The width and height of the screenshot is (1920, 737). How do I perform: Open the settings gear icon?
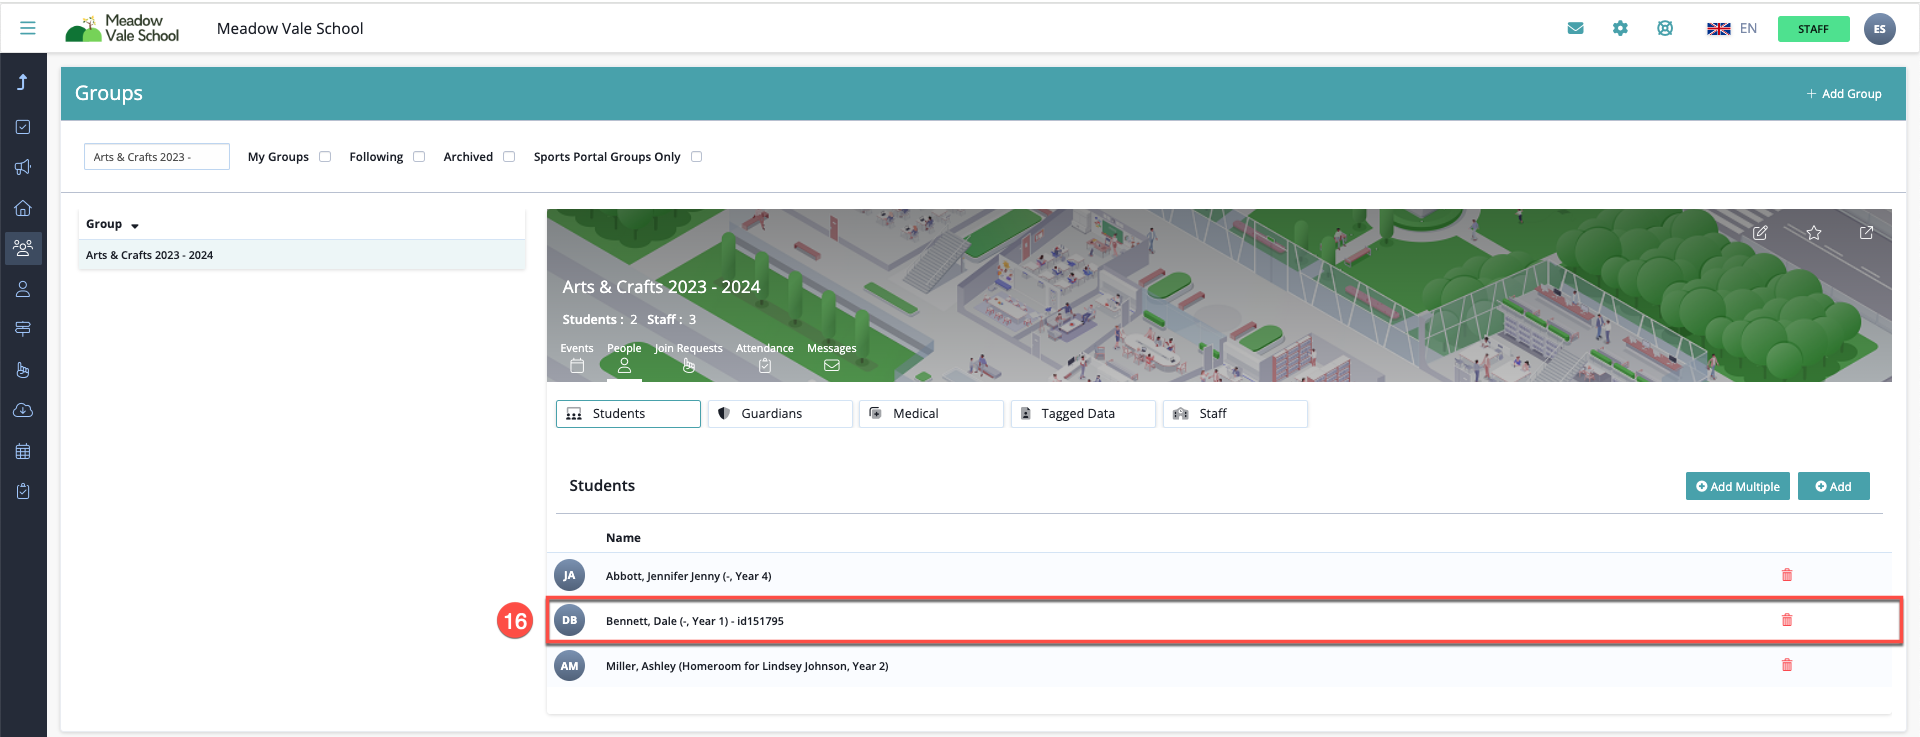coord(1620,28)
